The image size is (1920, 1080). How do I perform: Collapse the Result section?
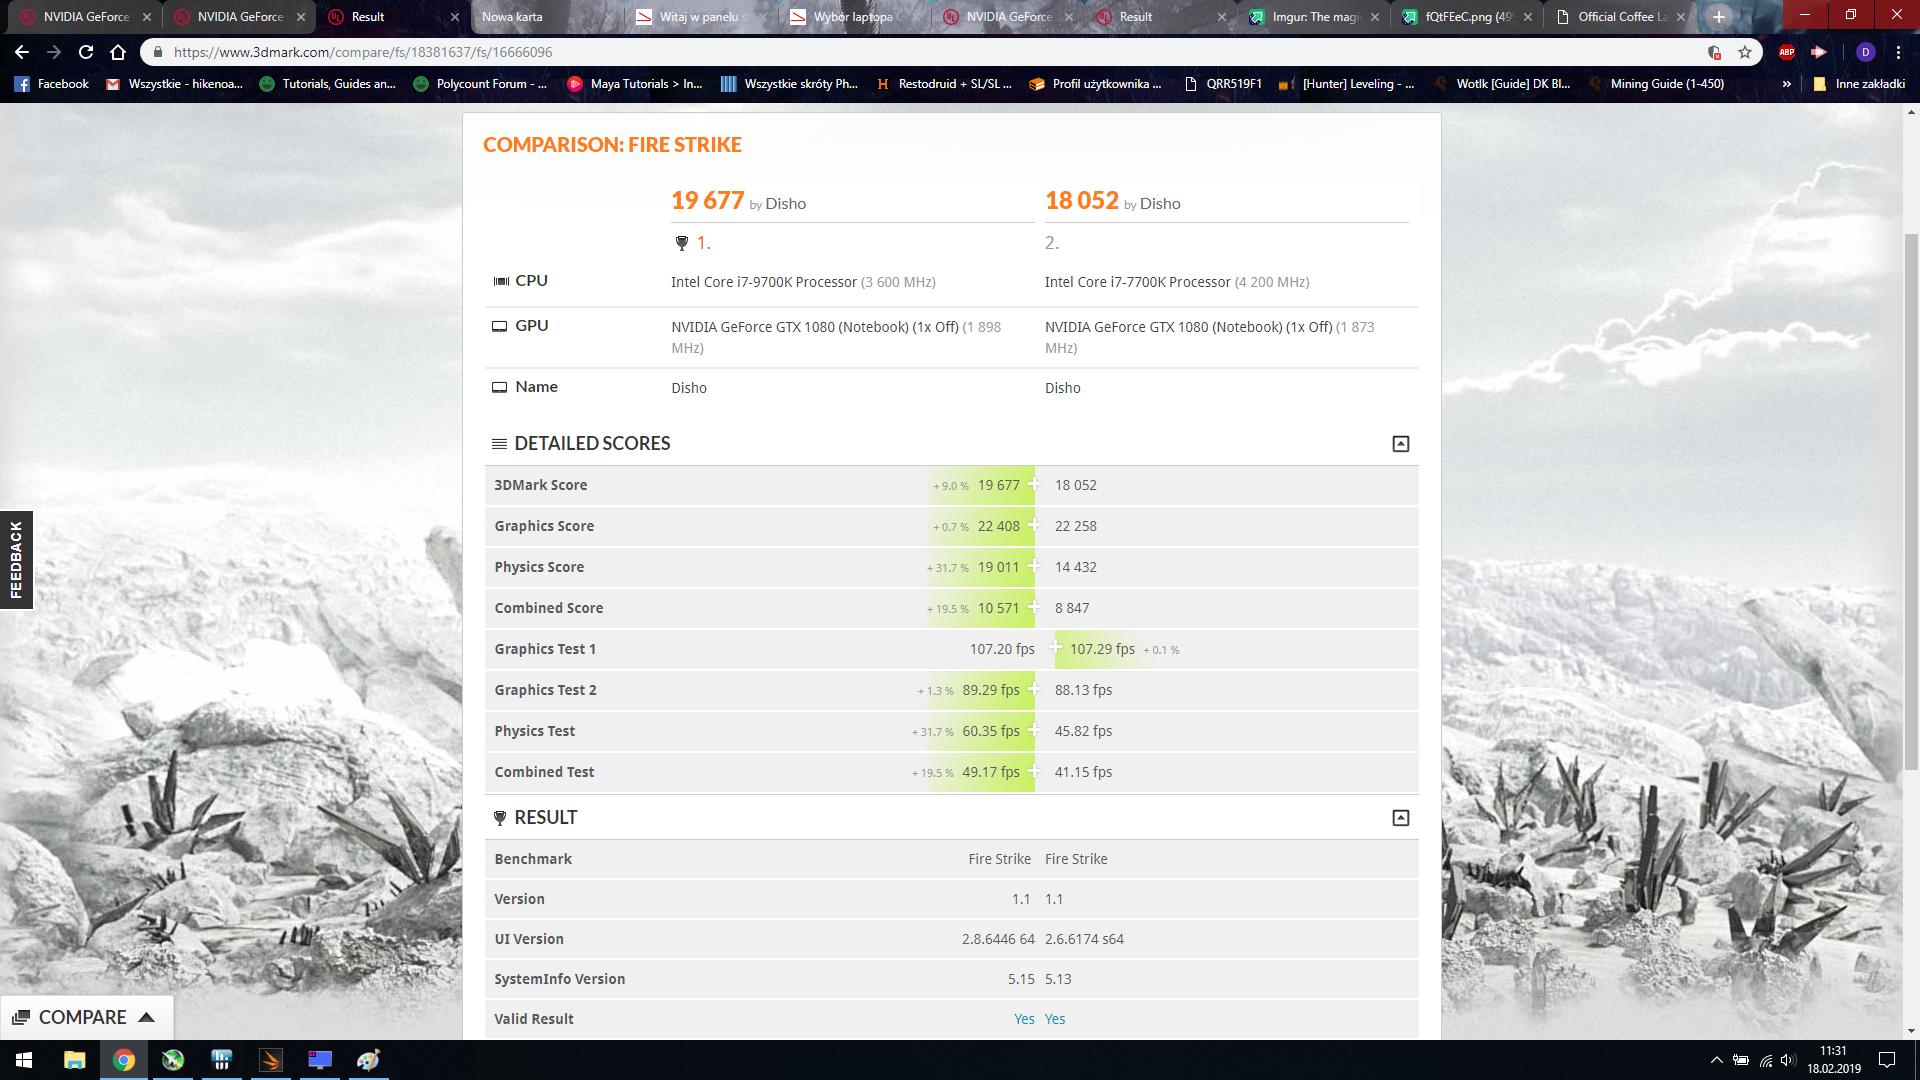[1401, 818]
